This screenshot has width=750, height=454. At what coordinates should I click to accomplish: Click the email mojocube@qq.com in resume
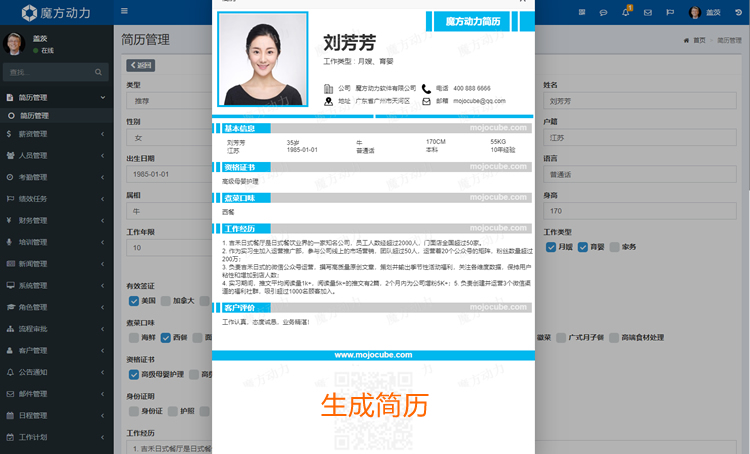tap(479, 101)
